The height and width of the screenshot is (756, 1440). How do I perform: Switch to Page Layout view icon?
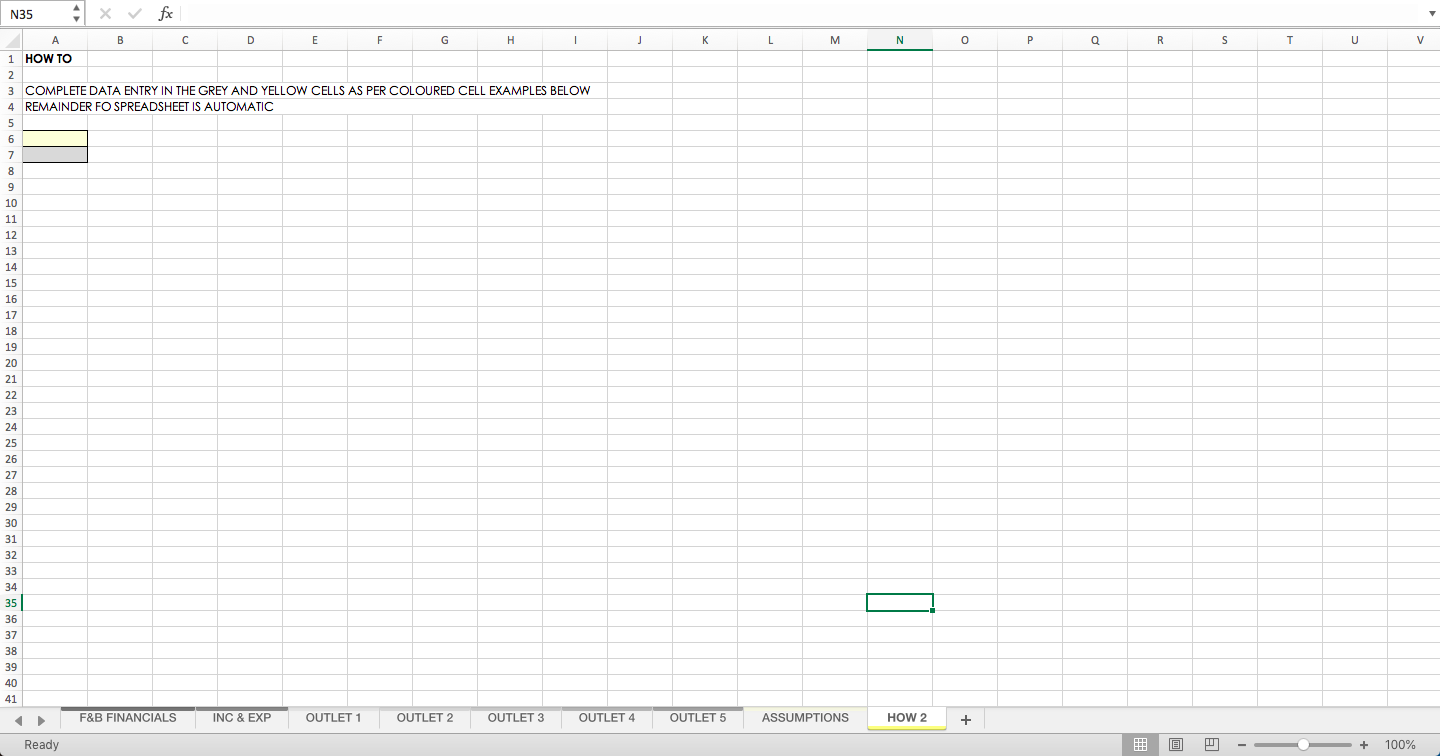(1176, 745)
